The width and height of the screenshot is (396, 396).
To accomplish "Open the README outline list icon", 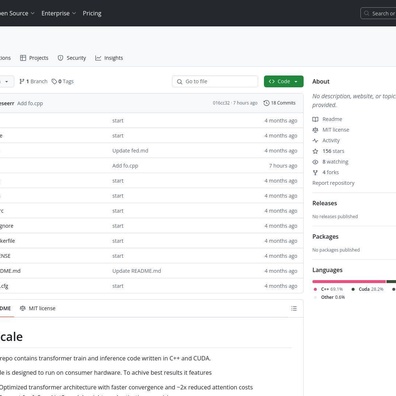I will click(x=294, y=308).
